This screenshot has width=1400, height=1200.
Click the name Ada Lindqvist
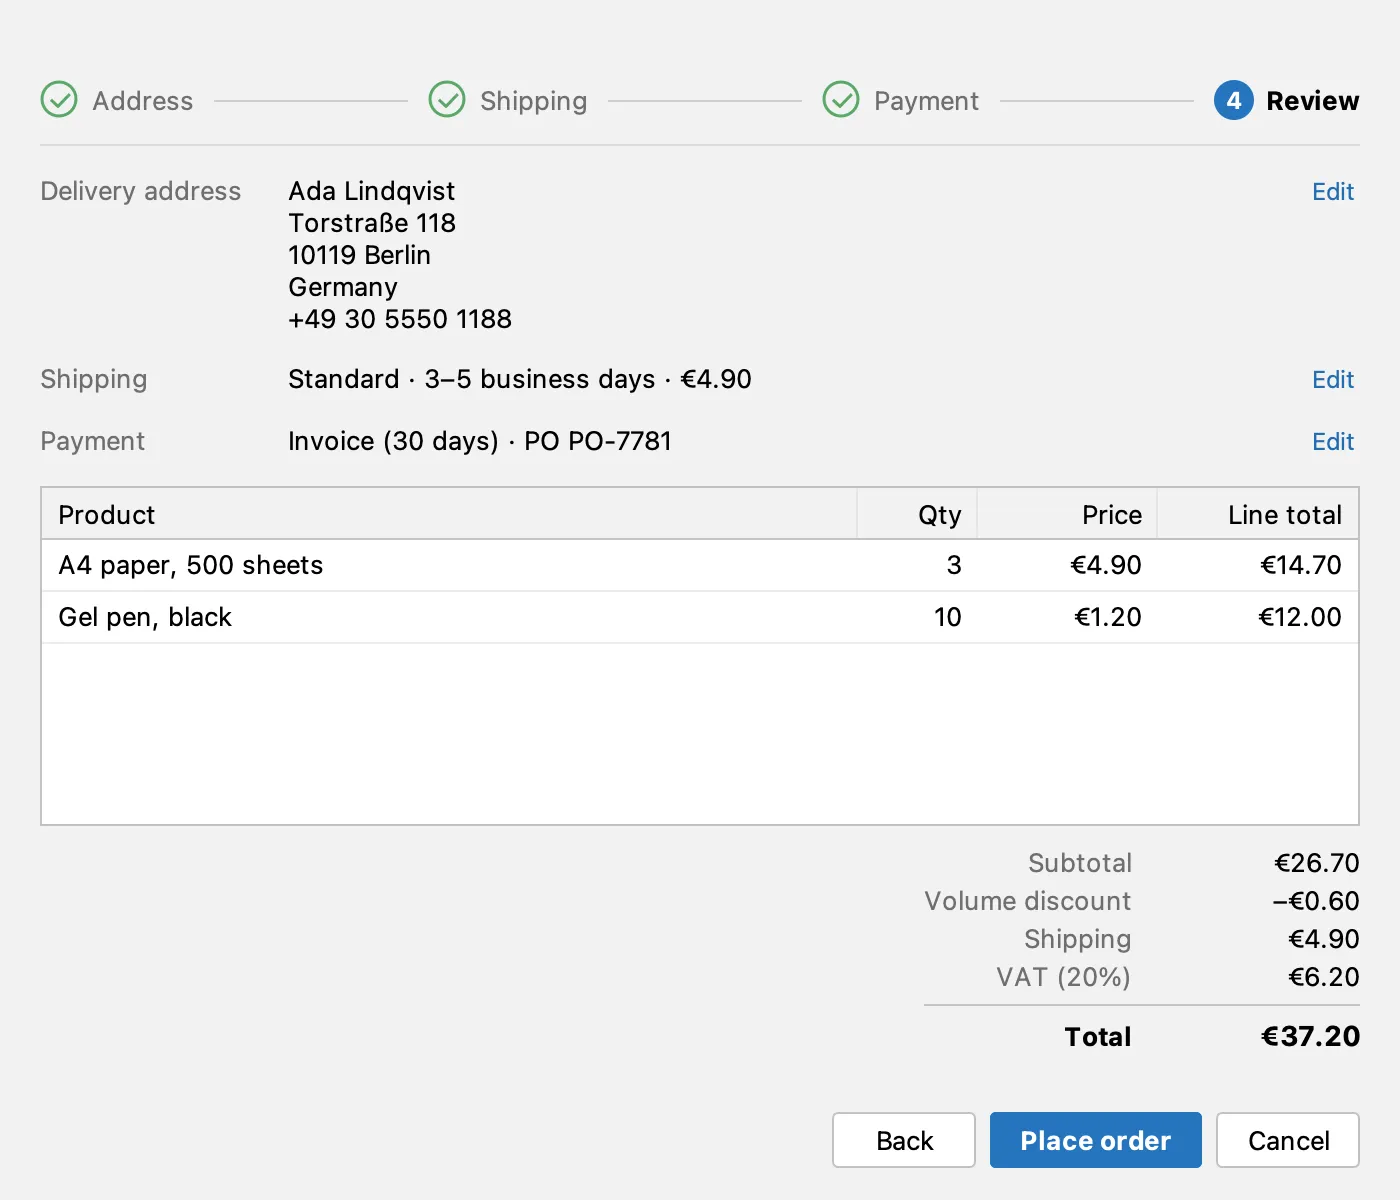371,191
